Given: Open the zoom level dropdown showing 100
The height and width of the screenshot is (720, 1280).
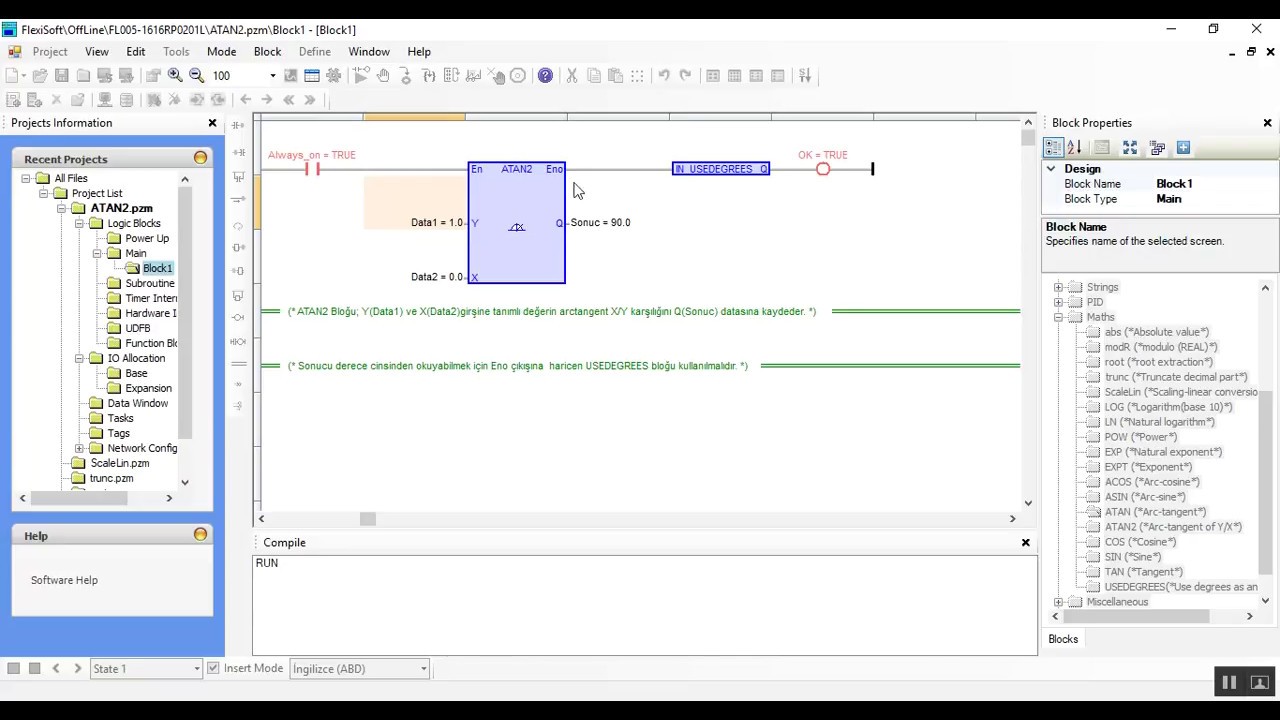Looking at the screenshot, I should pos(272,76).
